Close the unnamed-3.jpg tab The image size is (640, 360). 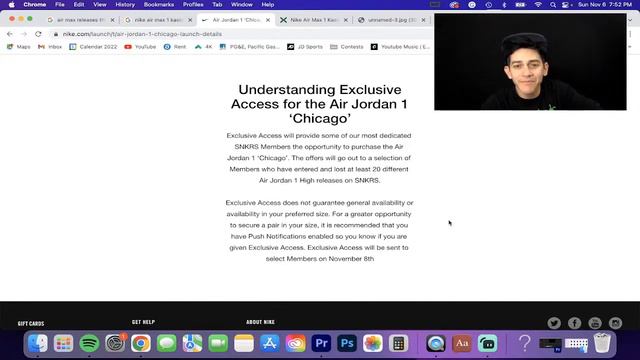pyautogui.click(x=423, y=20)
